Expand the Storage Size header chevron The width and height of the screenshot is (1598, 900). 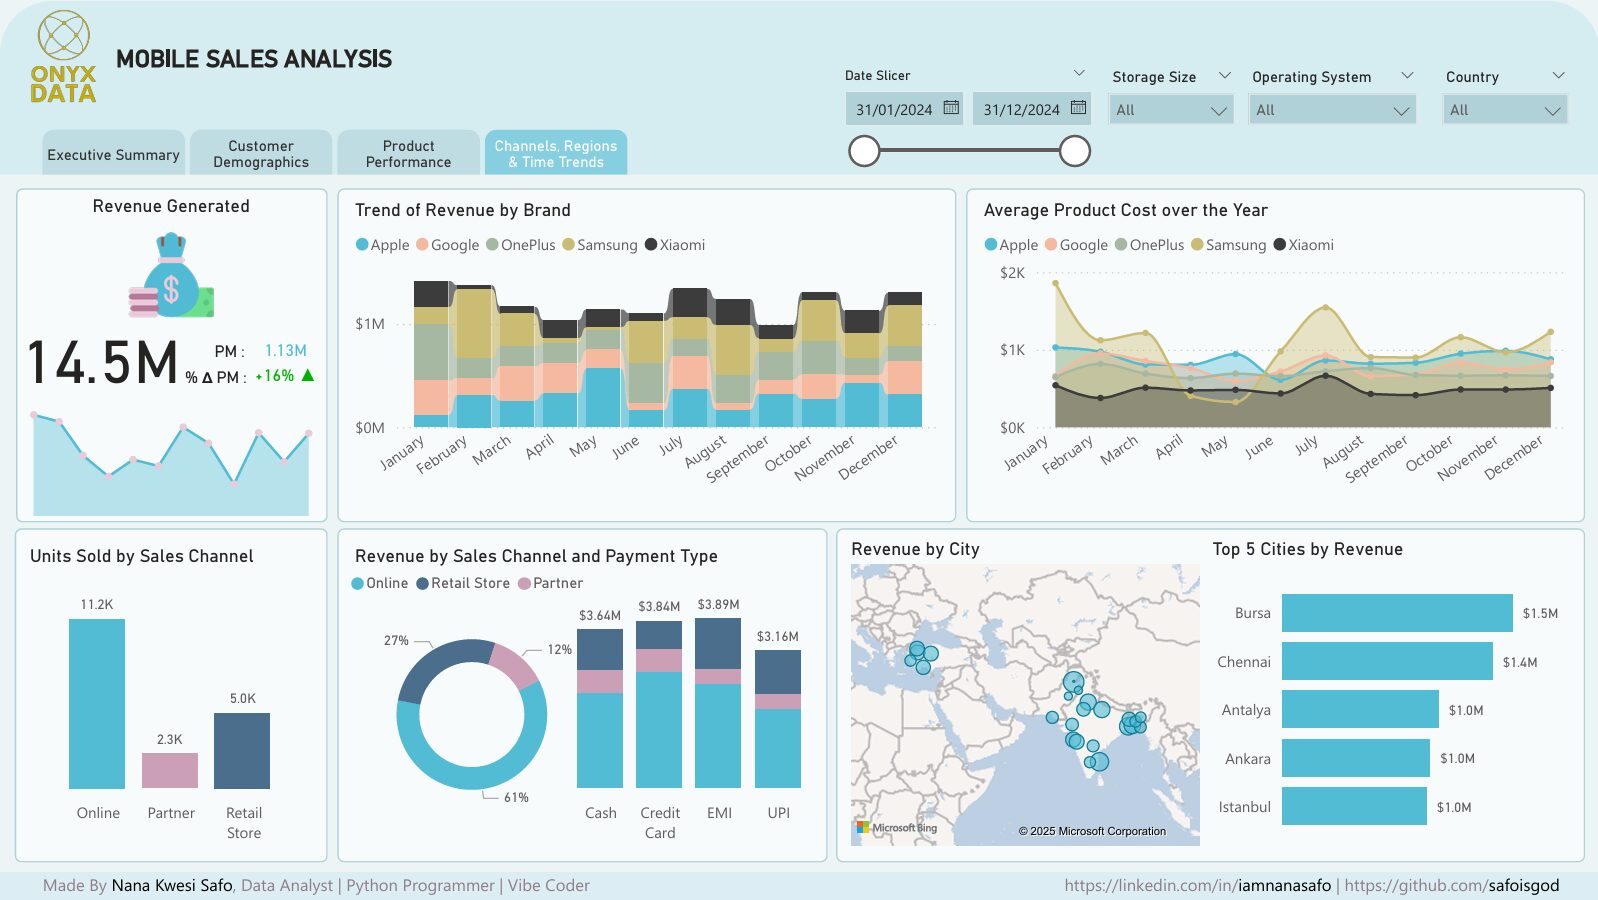1224,76
